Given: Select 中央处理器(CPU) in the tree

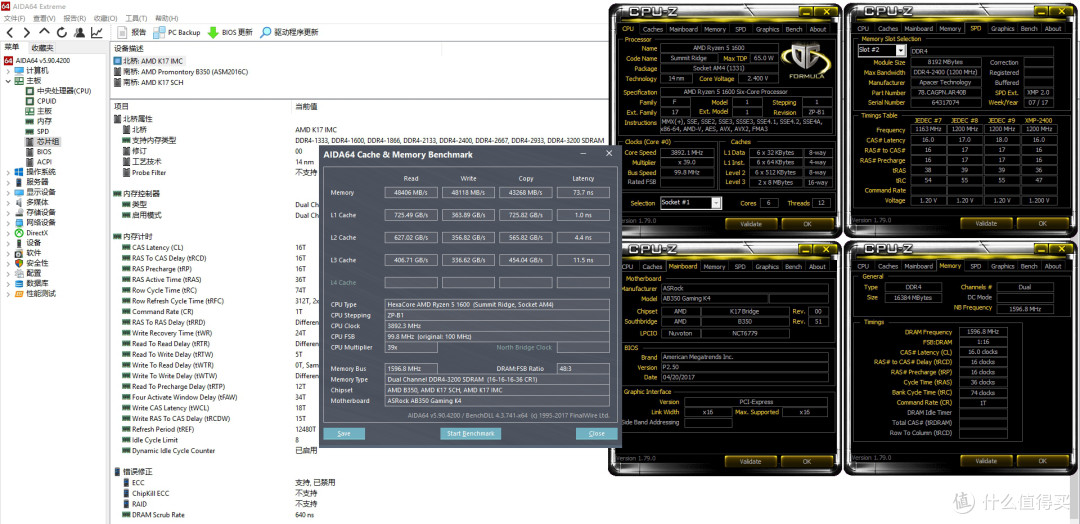Looking at the screenshot, I should point(58,91).
